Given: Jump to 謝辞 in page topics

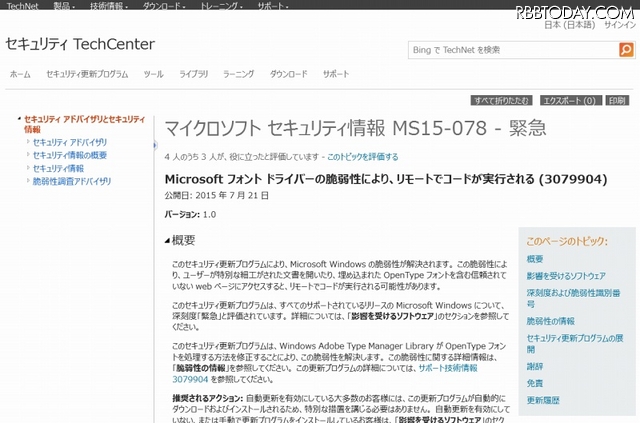Looking at the screenshot, I should (535, 366).
